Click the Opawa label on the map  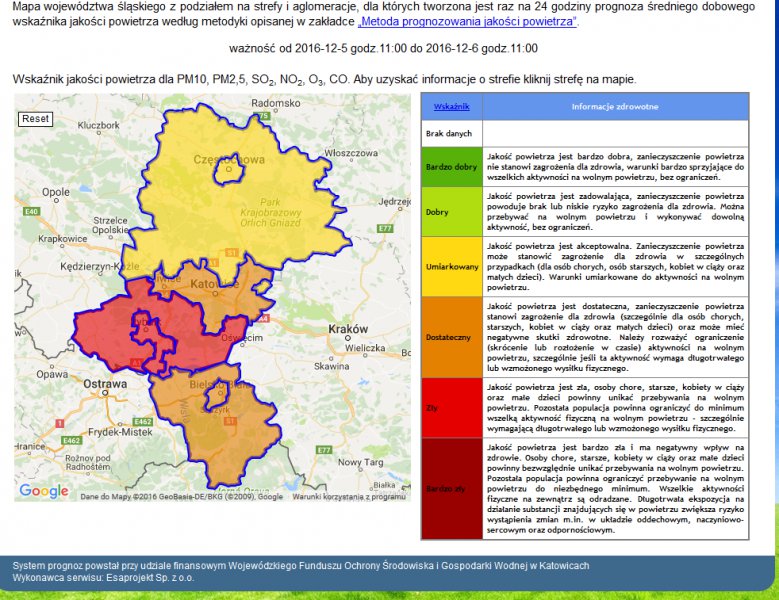[x=52, y=375]
